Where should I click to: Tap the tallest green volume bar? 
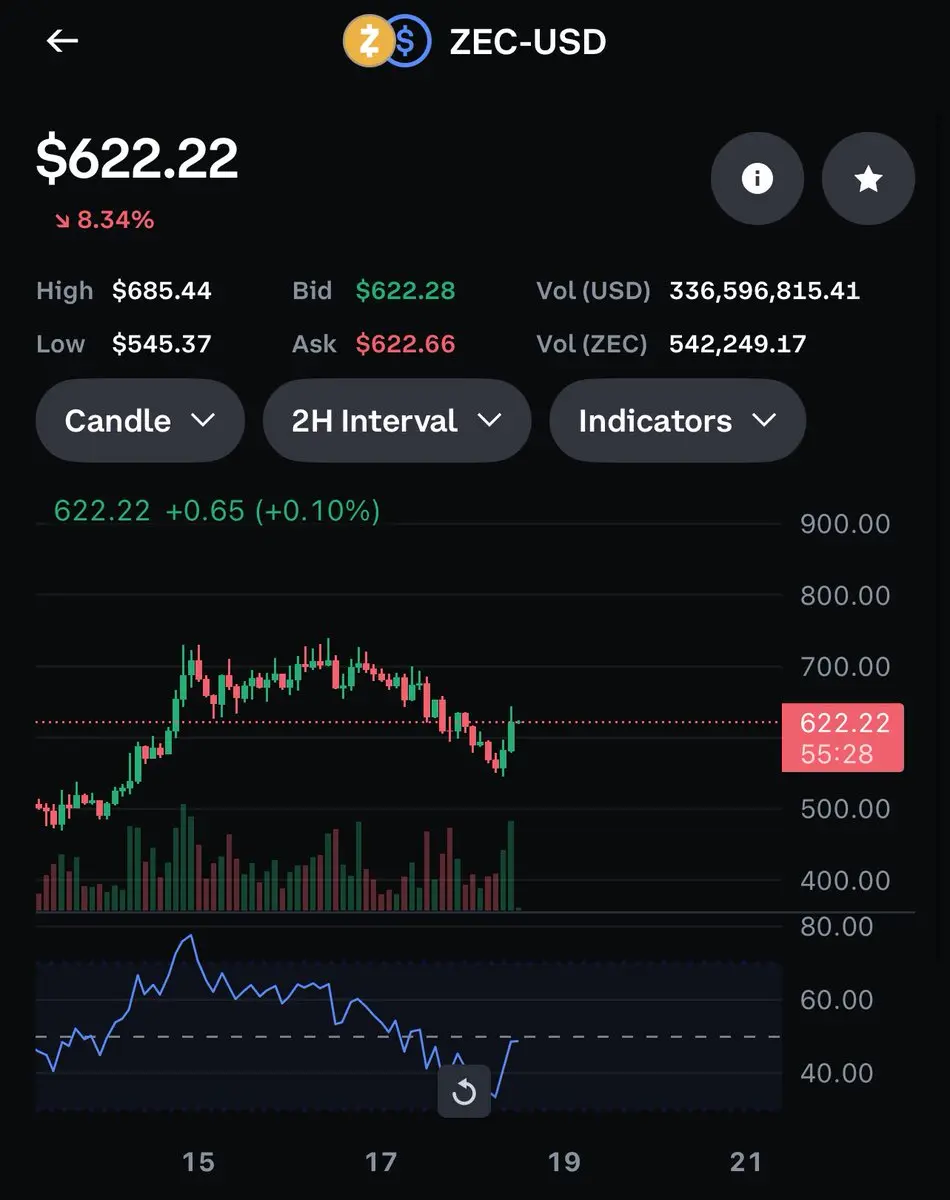point(183,857)
